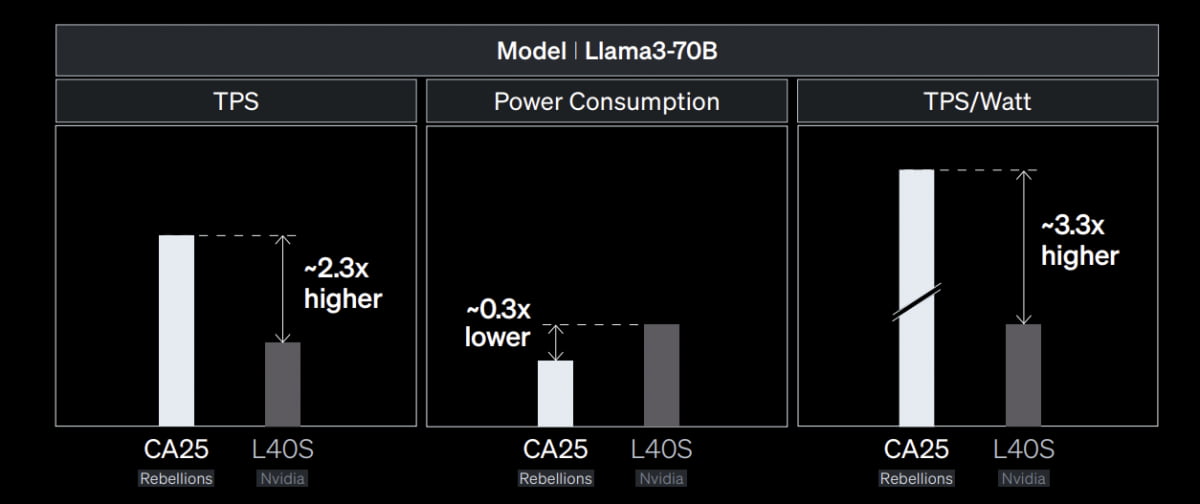The image size is (1200, 504).
Task: Select the TPS panel header
Action: click(x=236, y=101)
